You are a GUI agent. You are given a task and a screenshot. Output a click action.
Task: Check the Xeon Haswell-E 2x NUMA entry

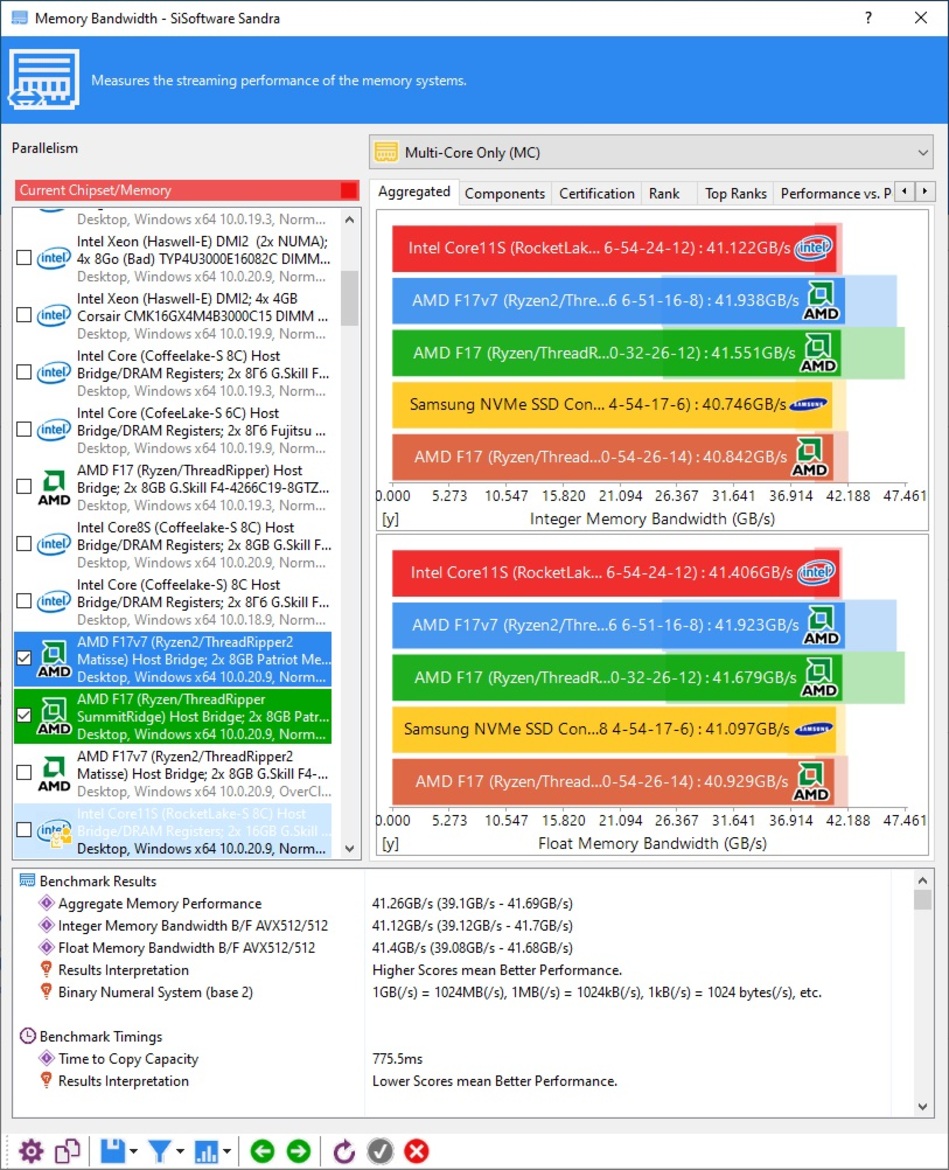(x=24, y=258)
